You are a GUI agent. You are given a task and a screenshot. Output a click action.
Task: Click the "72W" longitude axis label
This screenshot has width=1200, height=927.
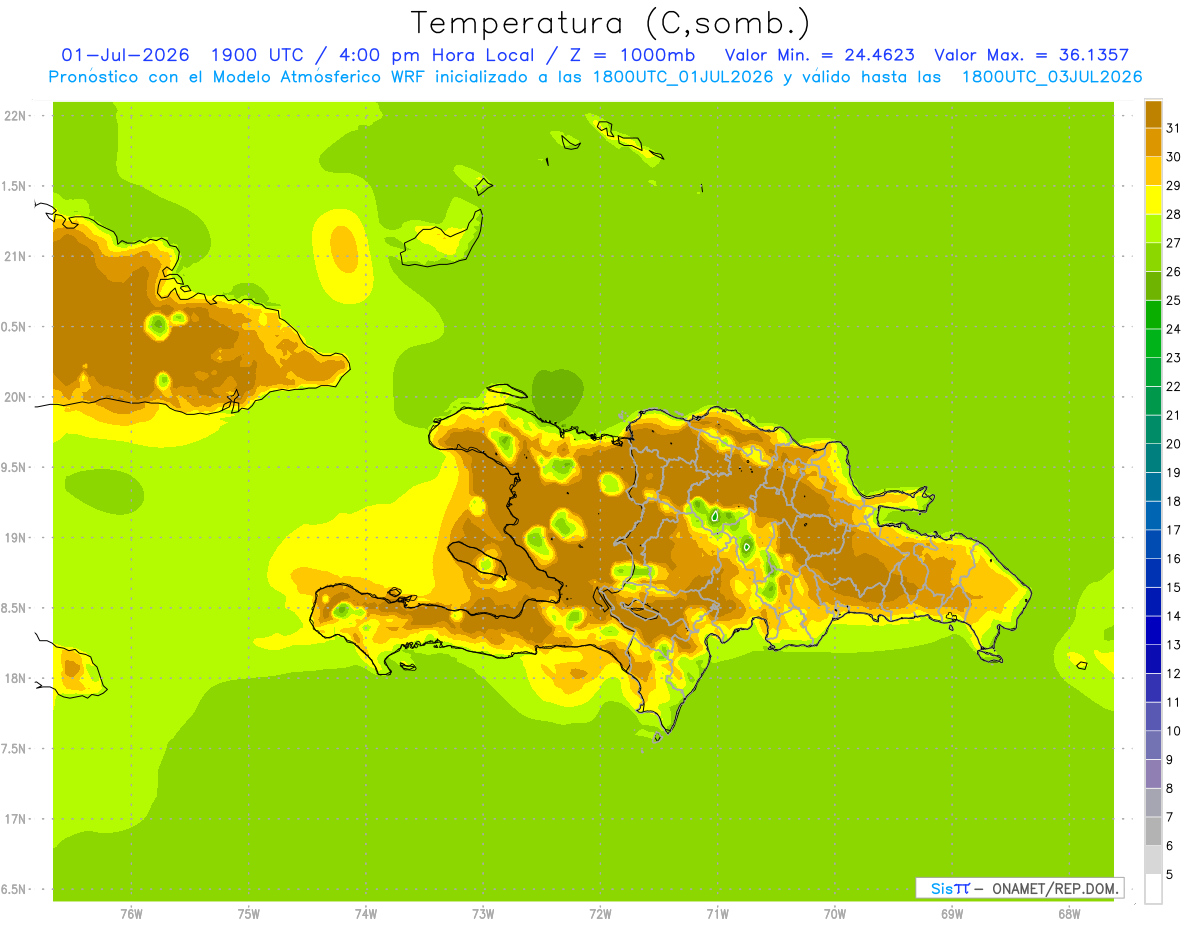click(600, 914)
